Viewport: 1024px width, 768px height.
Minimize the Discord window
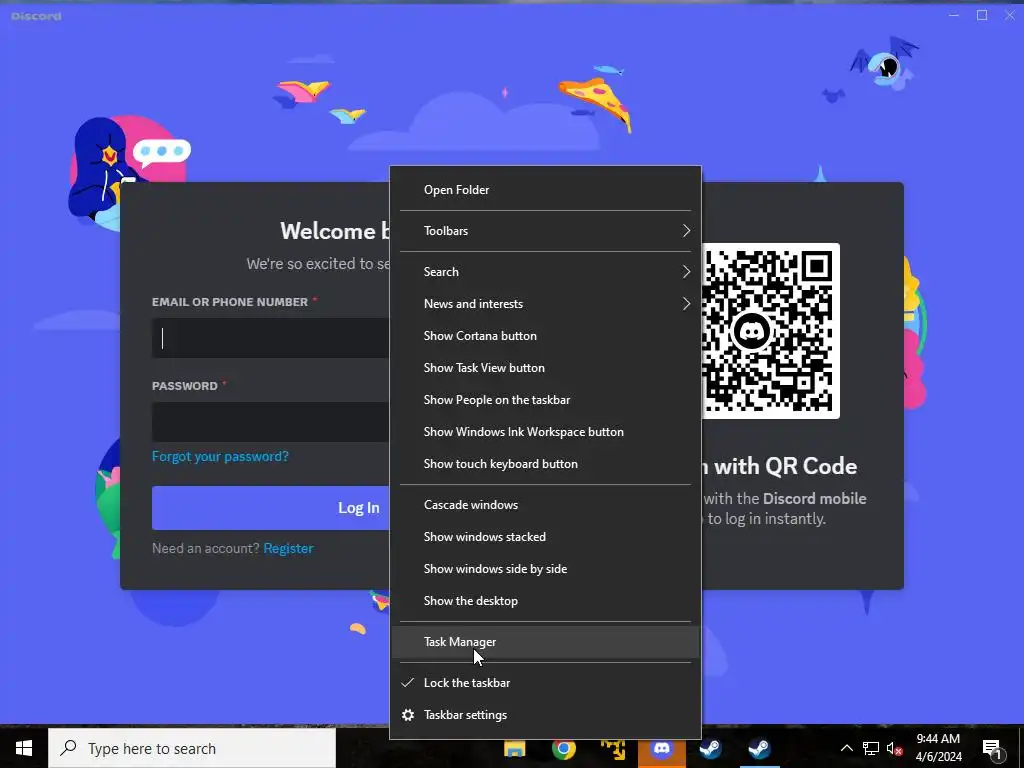[954, 15]
